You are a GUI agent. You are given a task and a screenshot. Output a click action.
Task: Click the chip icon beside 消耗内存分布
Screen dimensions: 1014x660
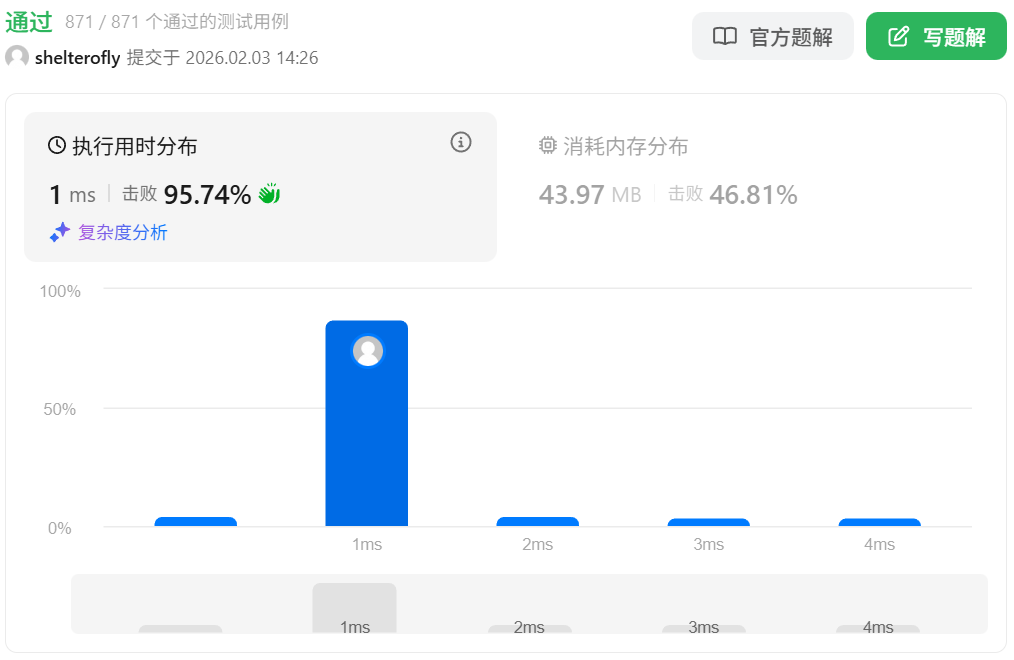click(547, 146)
